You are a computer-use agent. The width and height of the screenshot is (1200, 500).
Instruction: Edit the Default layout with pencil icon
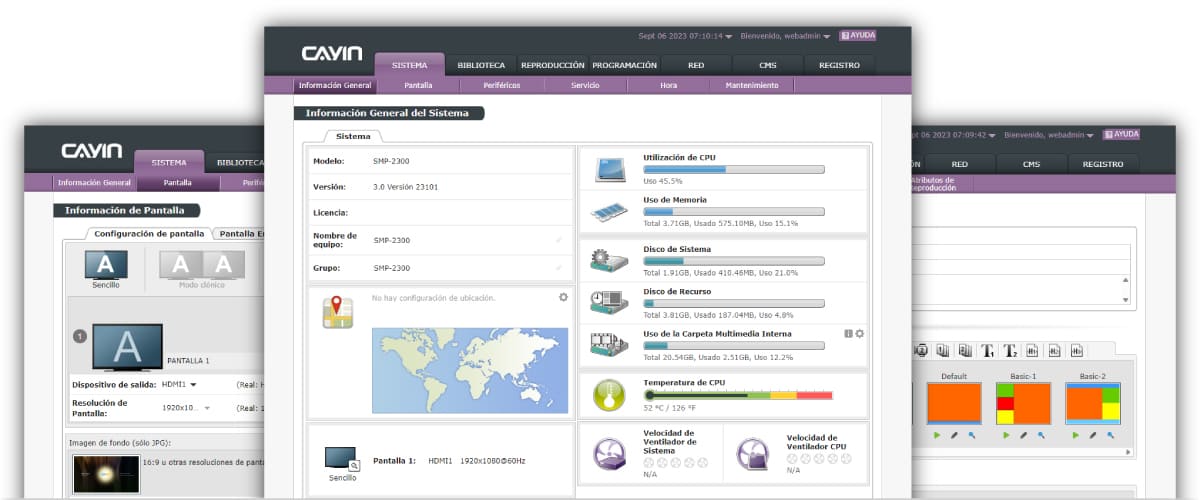click(952, 435)
